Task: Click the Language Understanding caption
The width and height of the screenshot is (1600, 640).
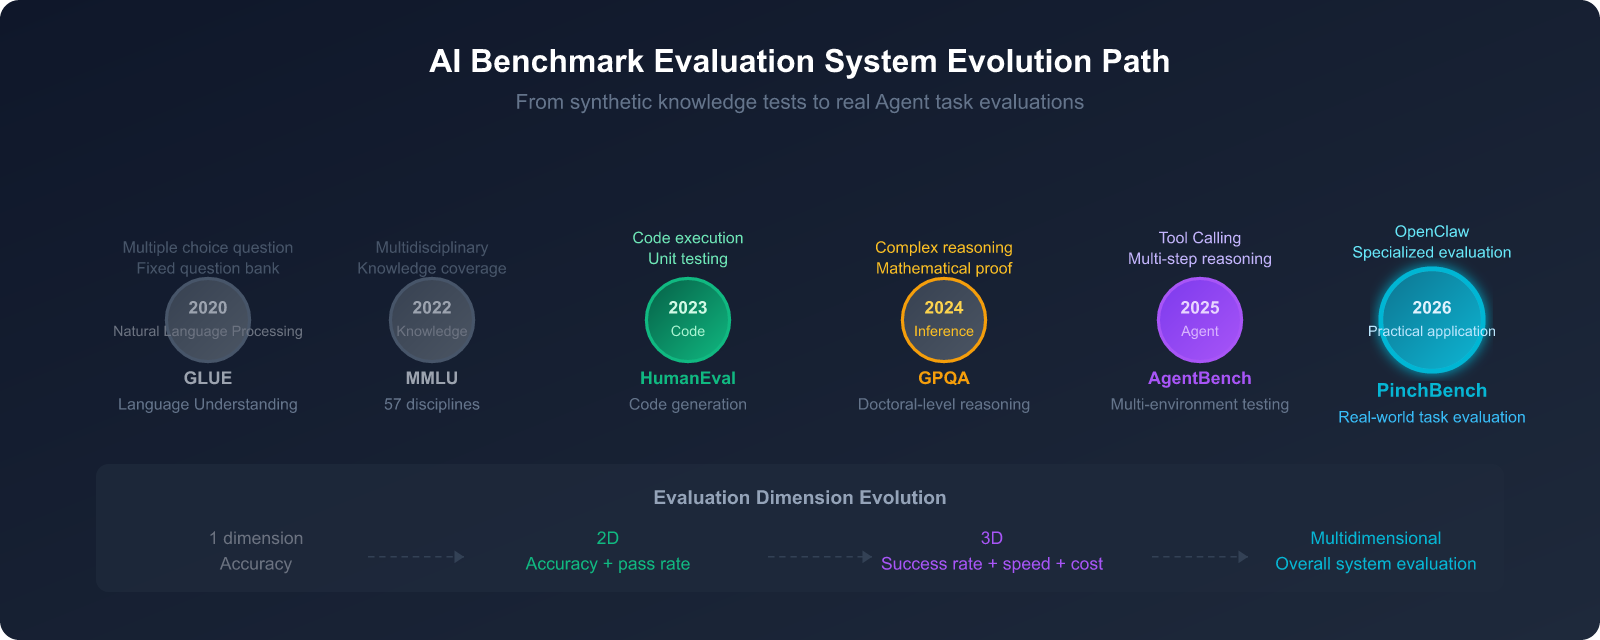Action: tap(208, 404)
